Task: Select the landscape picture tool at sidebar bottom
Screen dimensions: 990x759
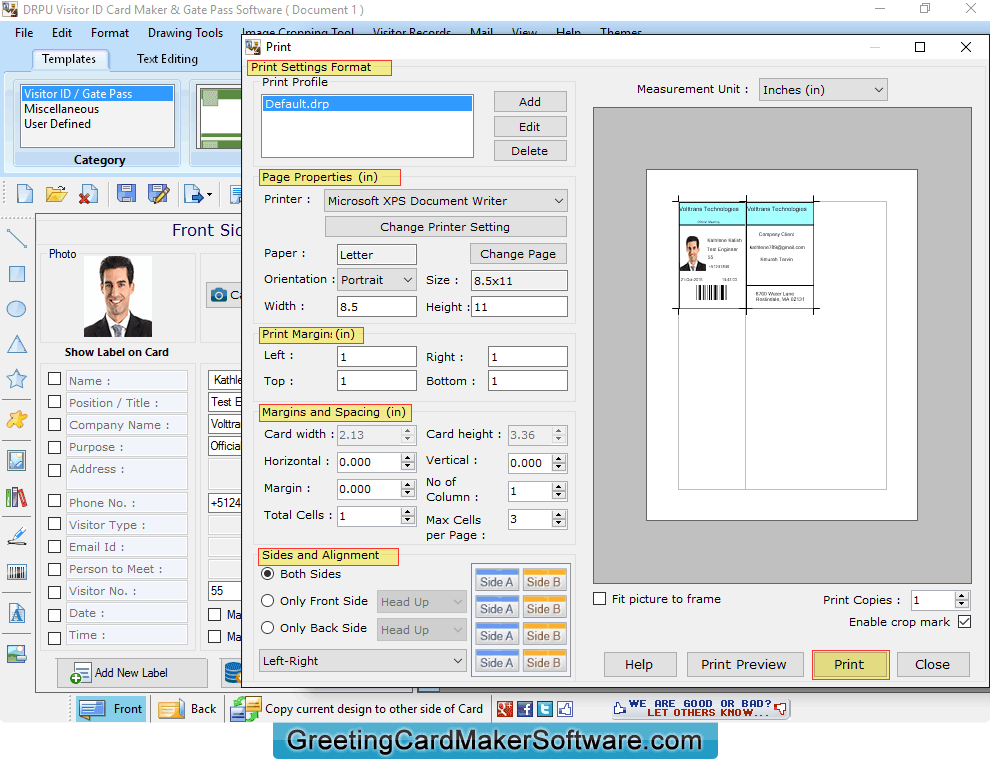Action: point(16,654)
